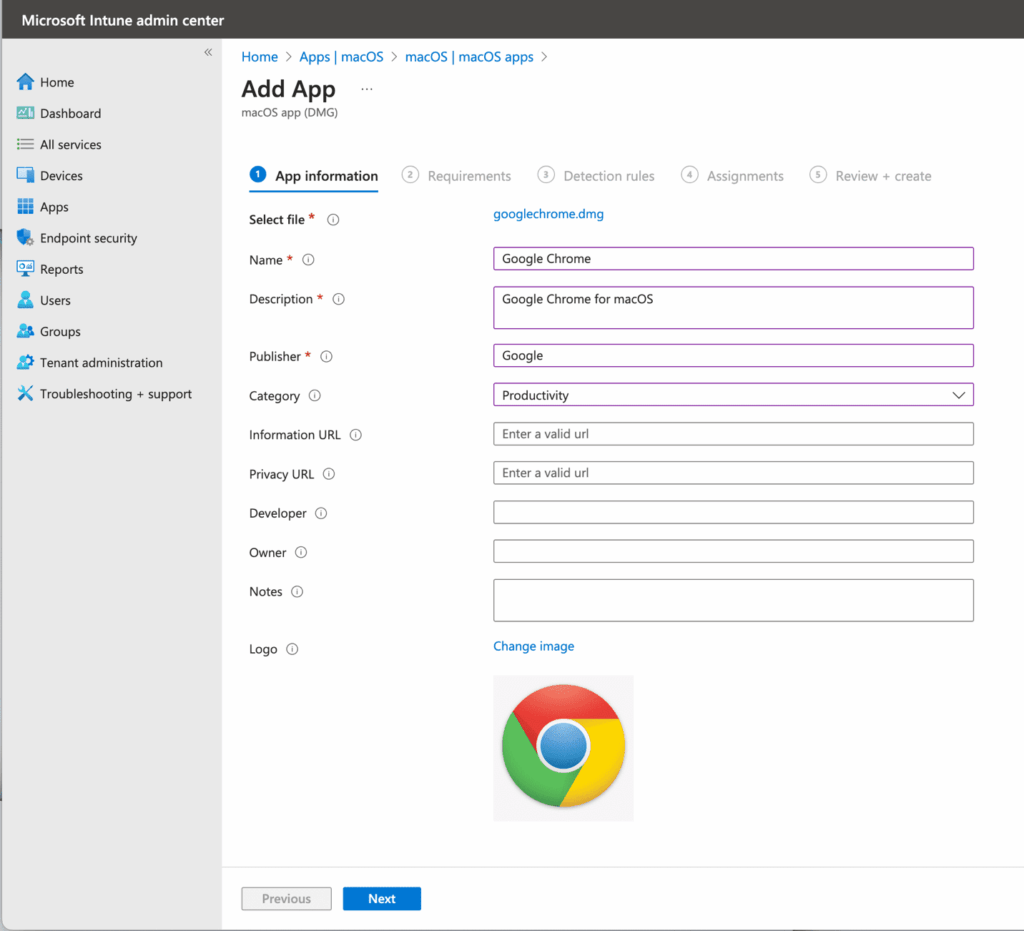
Task: Open the googlechrome.dmg file link
Action: click(548, 214)
